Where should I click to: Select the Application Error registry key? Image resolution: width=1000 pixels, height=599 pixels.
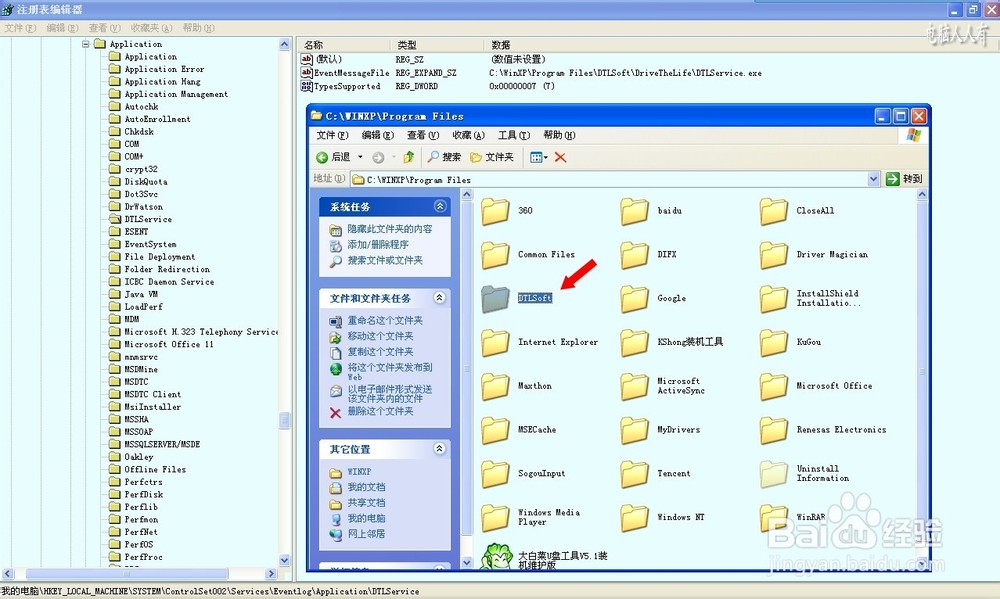(x=165, y=70)
